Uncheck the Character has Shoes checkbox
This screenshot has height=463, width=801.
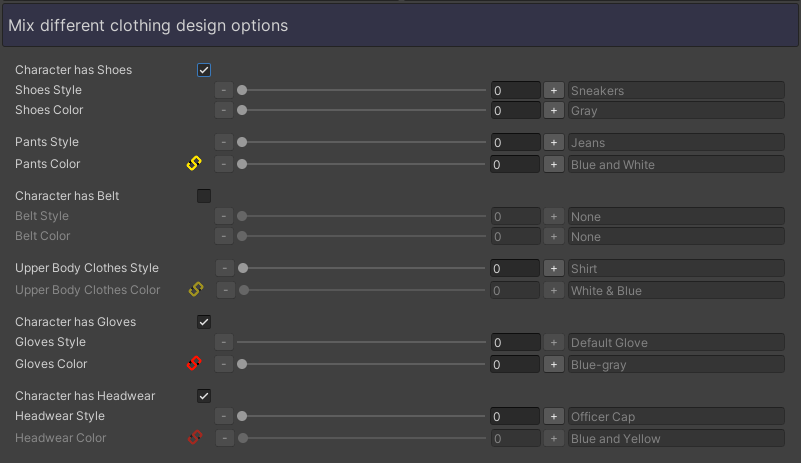(x=204, y=70)
